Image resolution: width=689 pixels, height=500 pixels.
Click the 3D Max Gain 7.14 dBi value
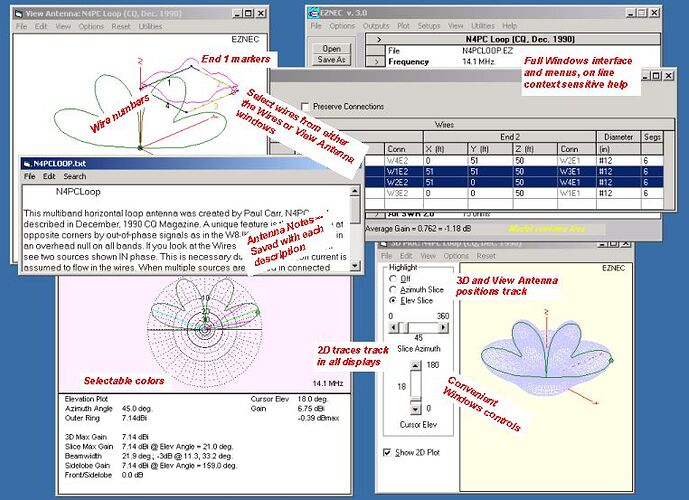pos(135,437)
